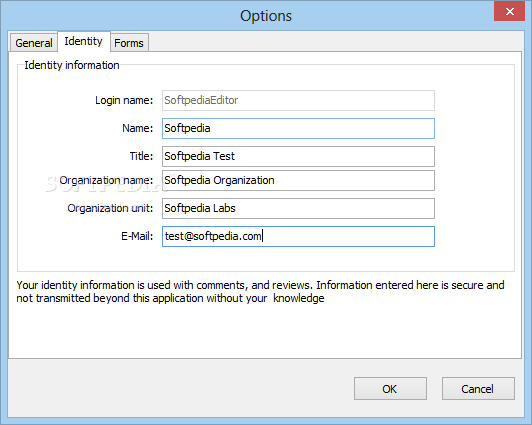This screenshot has height=425, width=532.
Task: Click the 'Organization name:' label
Action: [x=106, y=180]
